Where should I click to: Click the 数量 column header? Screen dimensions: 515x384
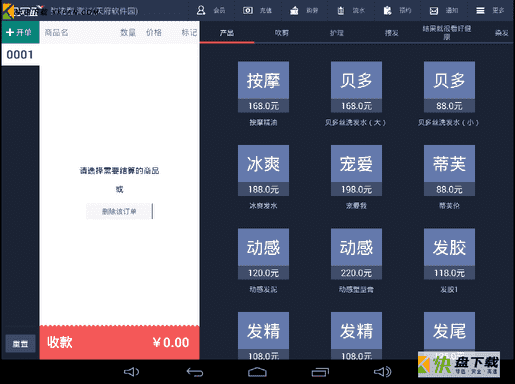(x=128, y=32)
